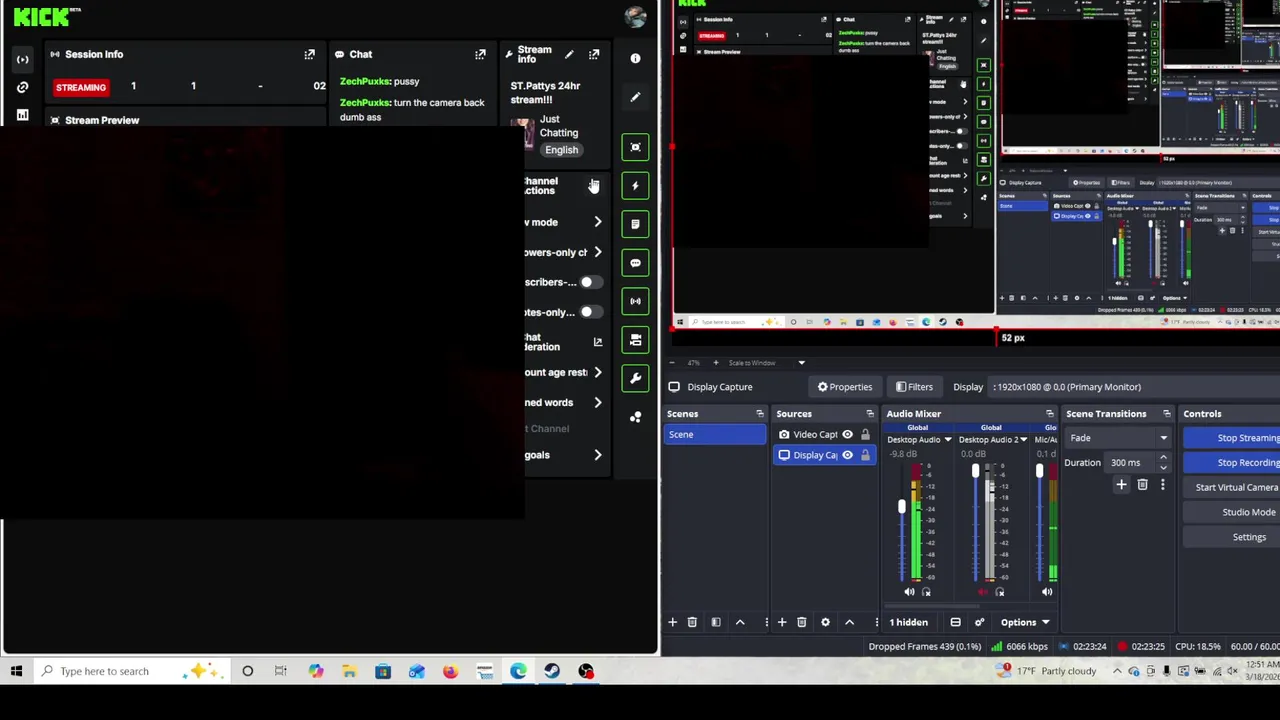Click Stop Recording

1232,463
